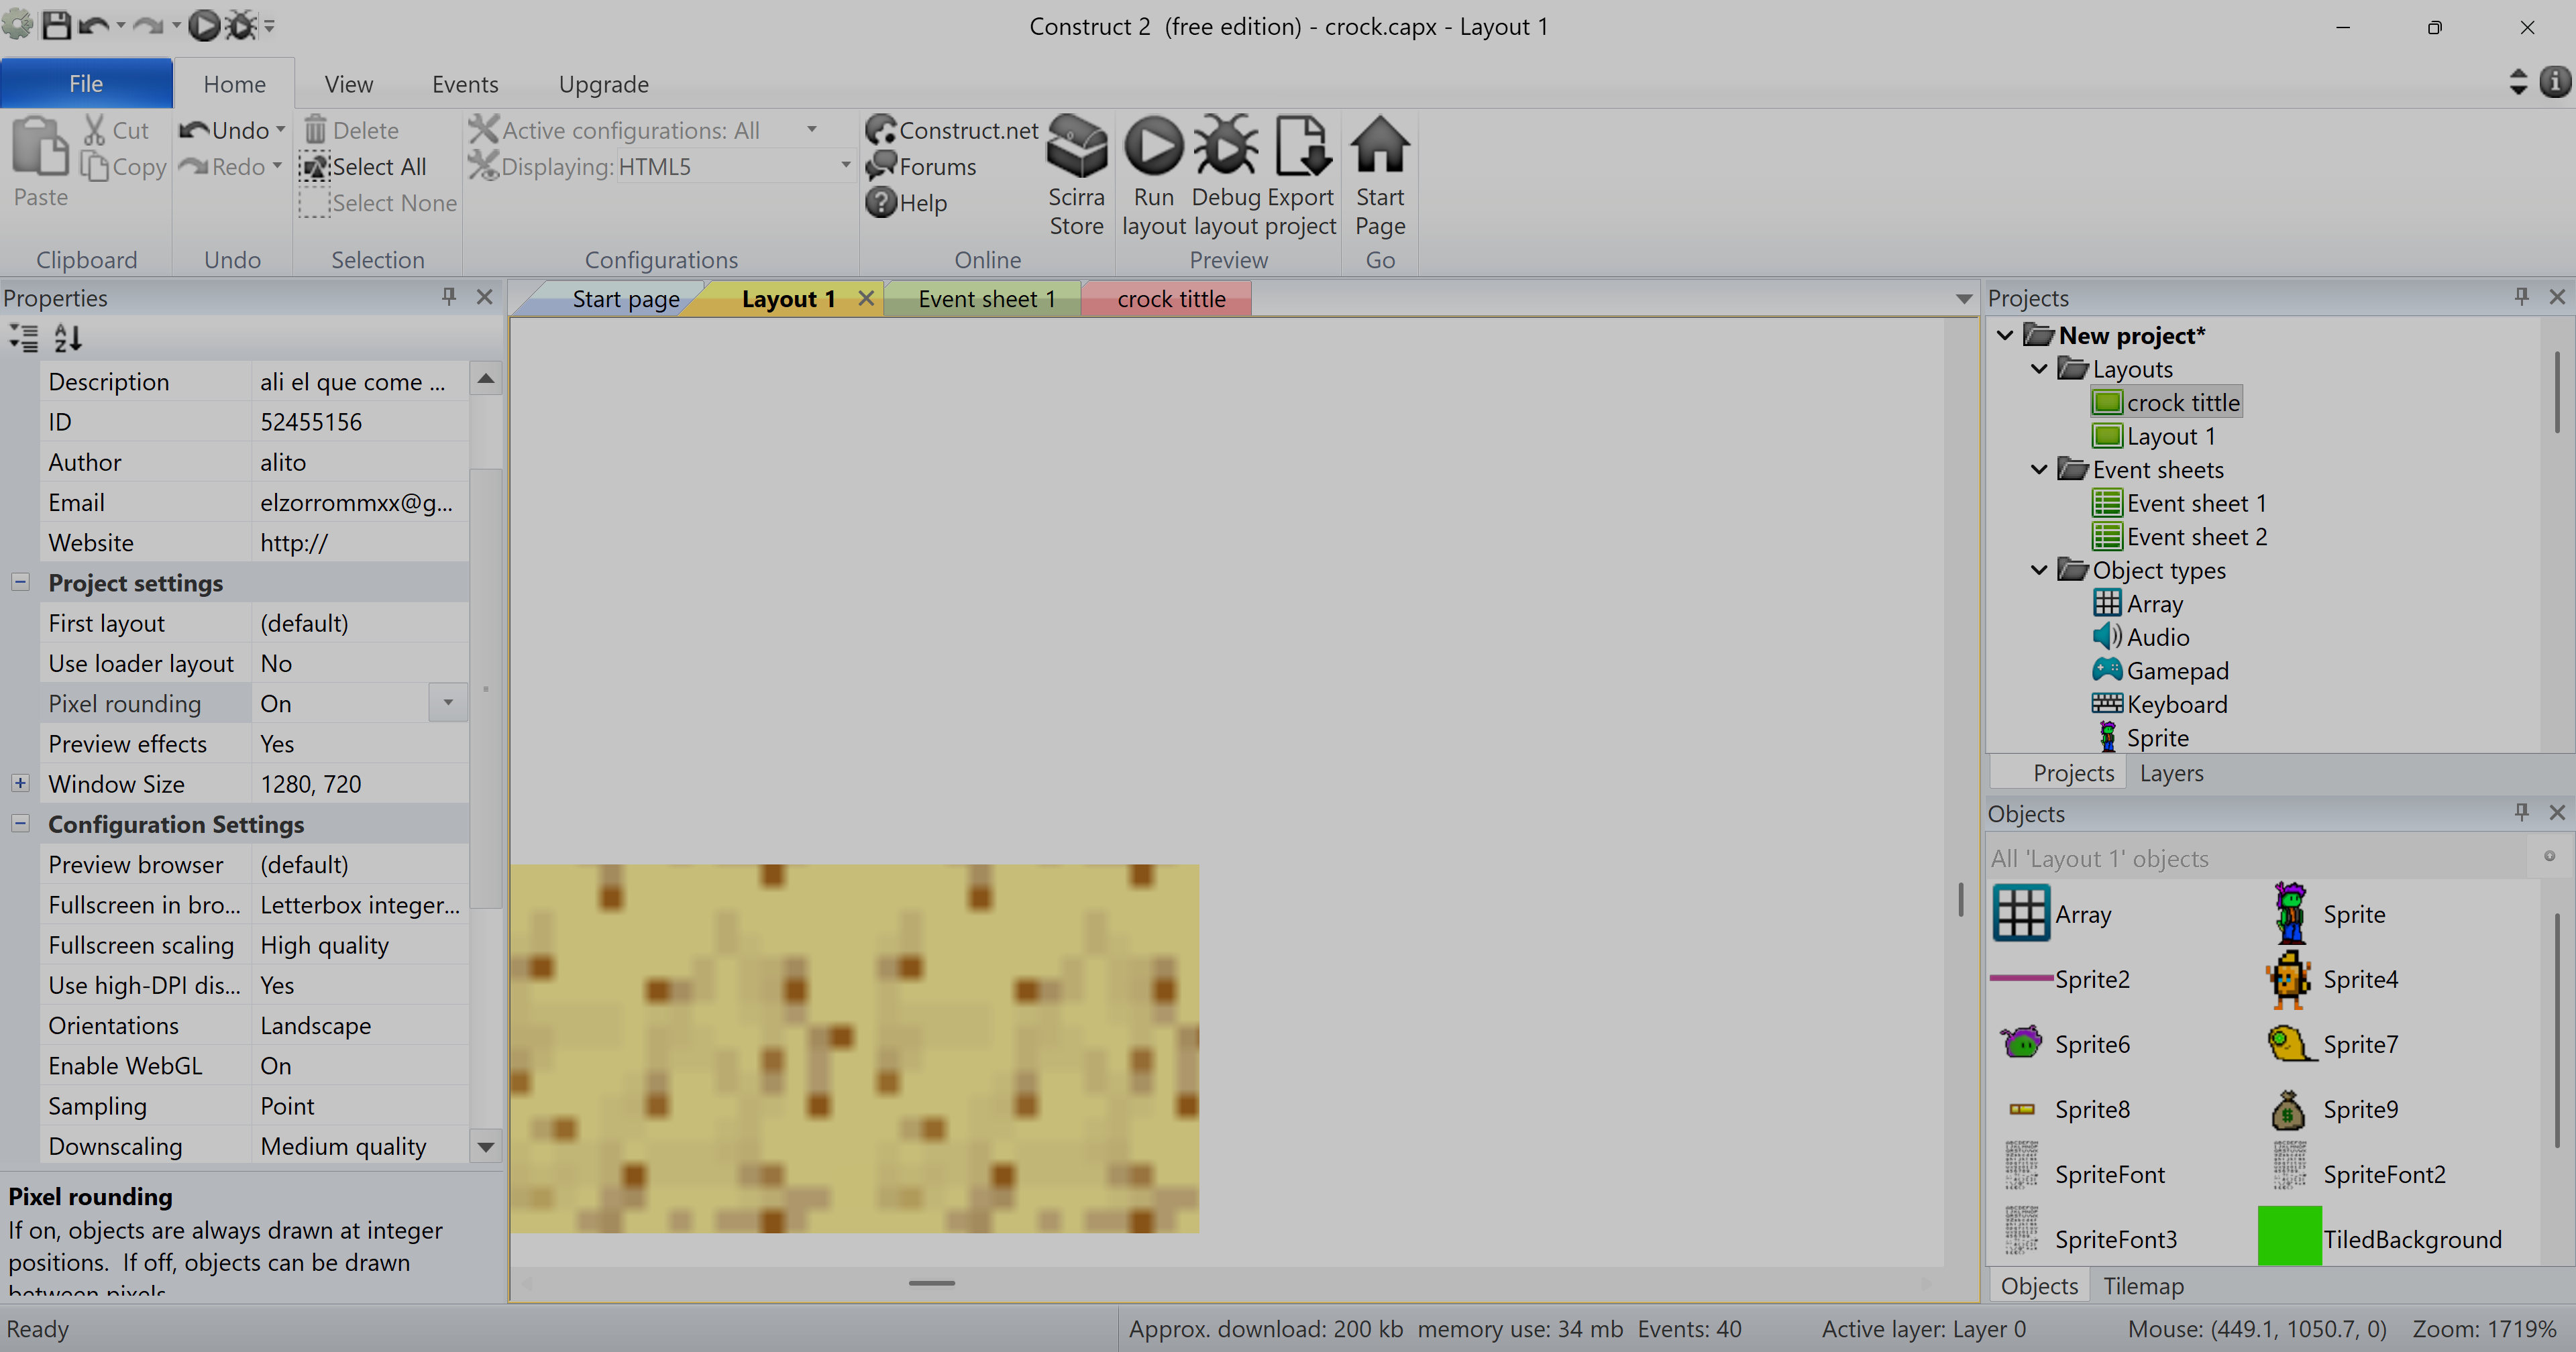The image size is (2576, 1352).
Task: Toggle categorized view in Properties panel
Action: (24, 338)
